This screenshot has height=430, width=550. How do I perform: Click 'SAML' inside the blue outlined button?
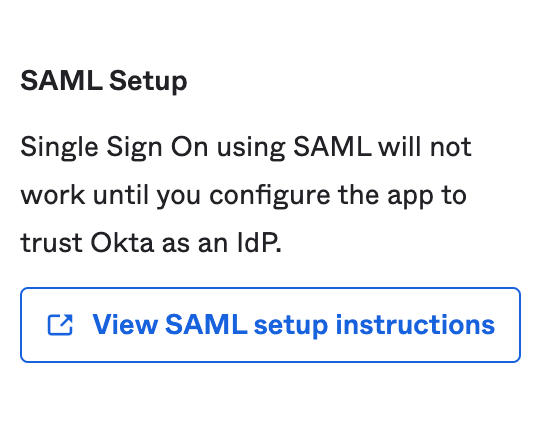pyautogui.click(x=206, y=325)
